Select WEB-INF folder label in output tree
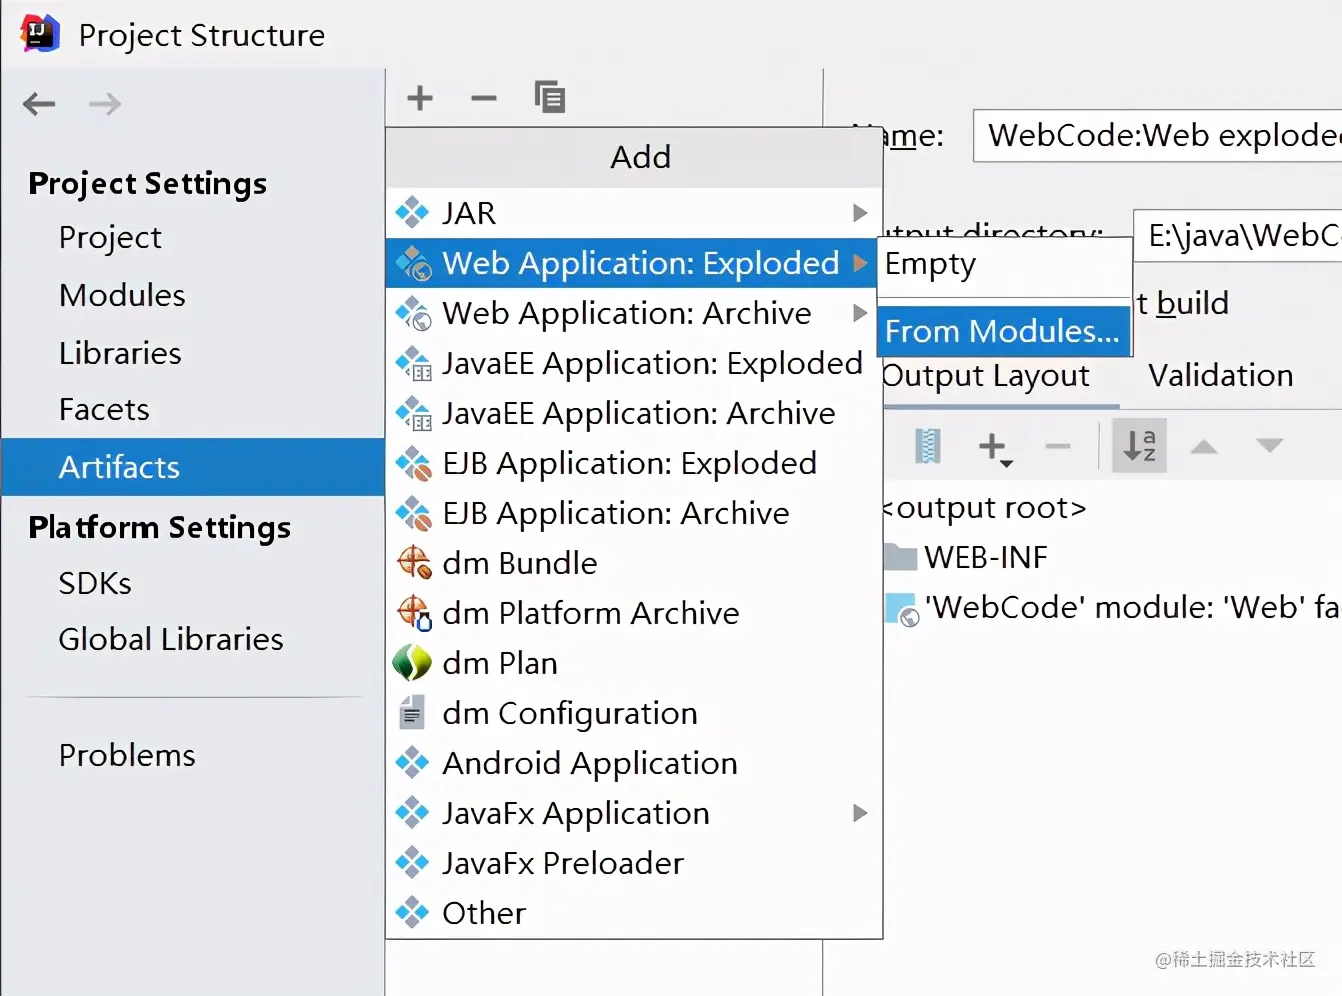This screenshot has height=996, width=1342. tap(986, 557)
